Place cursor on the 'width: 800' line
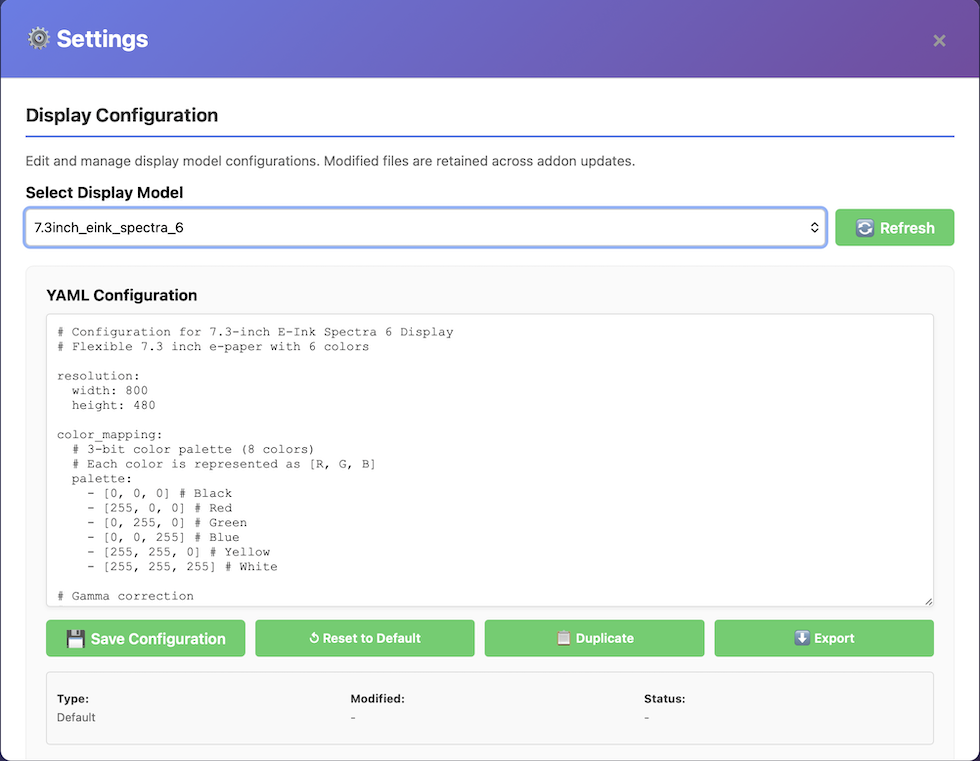Screen dimensions: 980x761 point(110,391)
